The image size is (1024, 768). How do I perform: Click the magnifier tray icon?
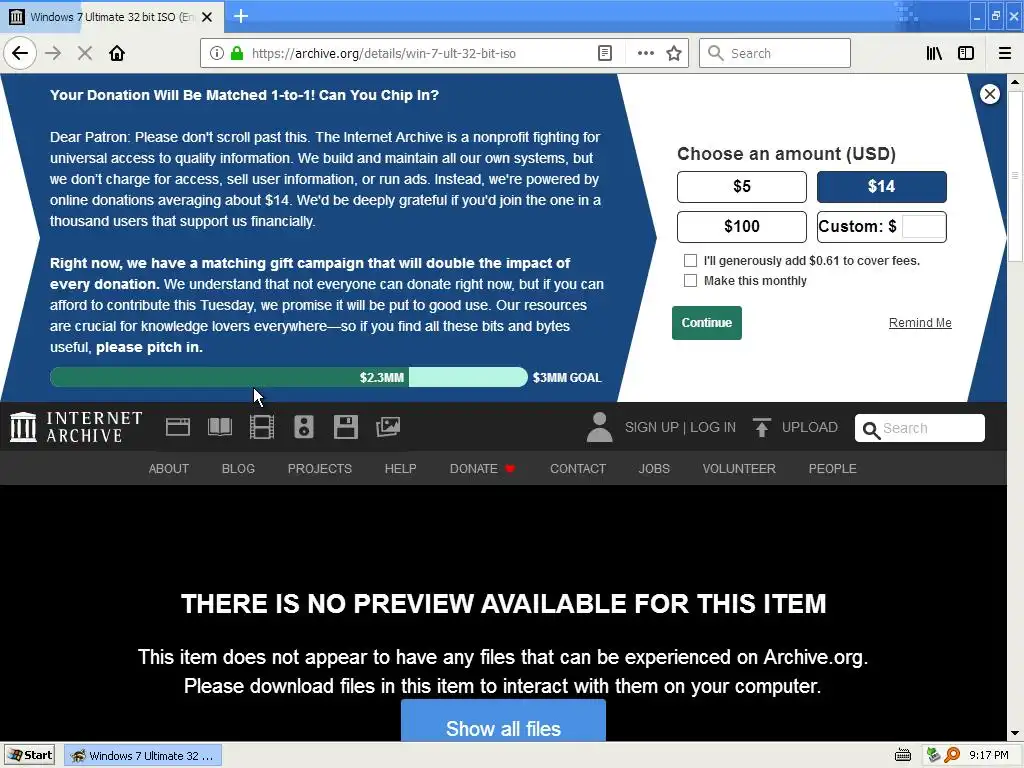952,756
